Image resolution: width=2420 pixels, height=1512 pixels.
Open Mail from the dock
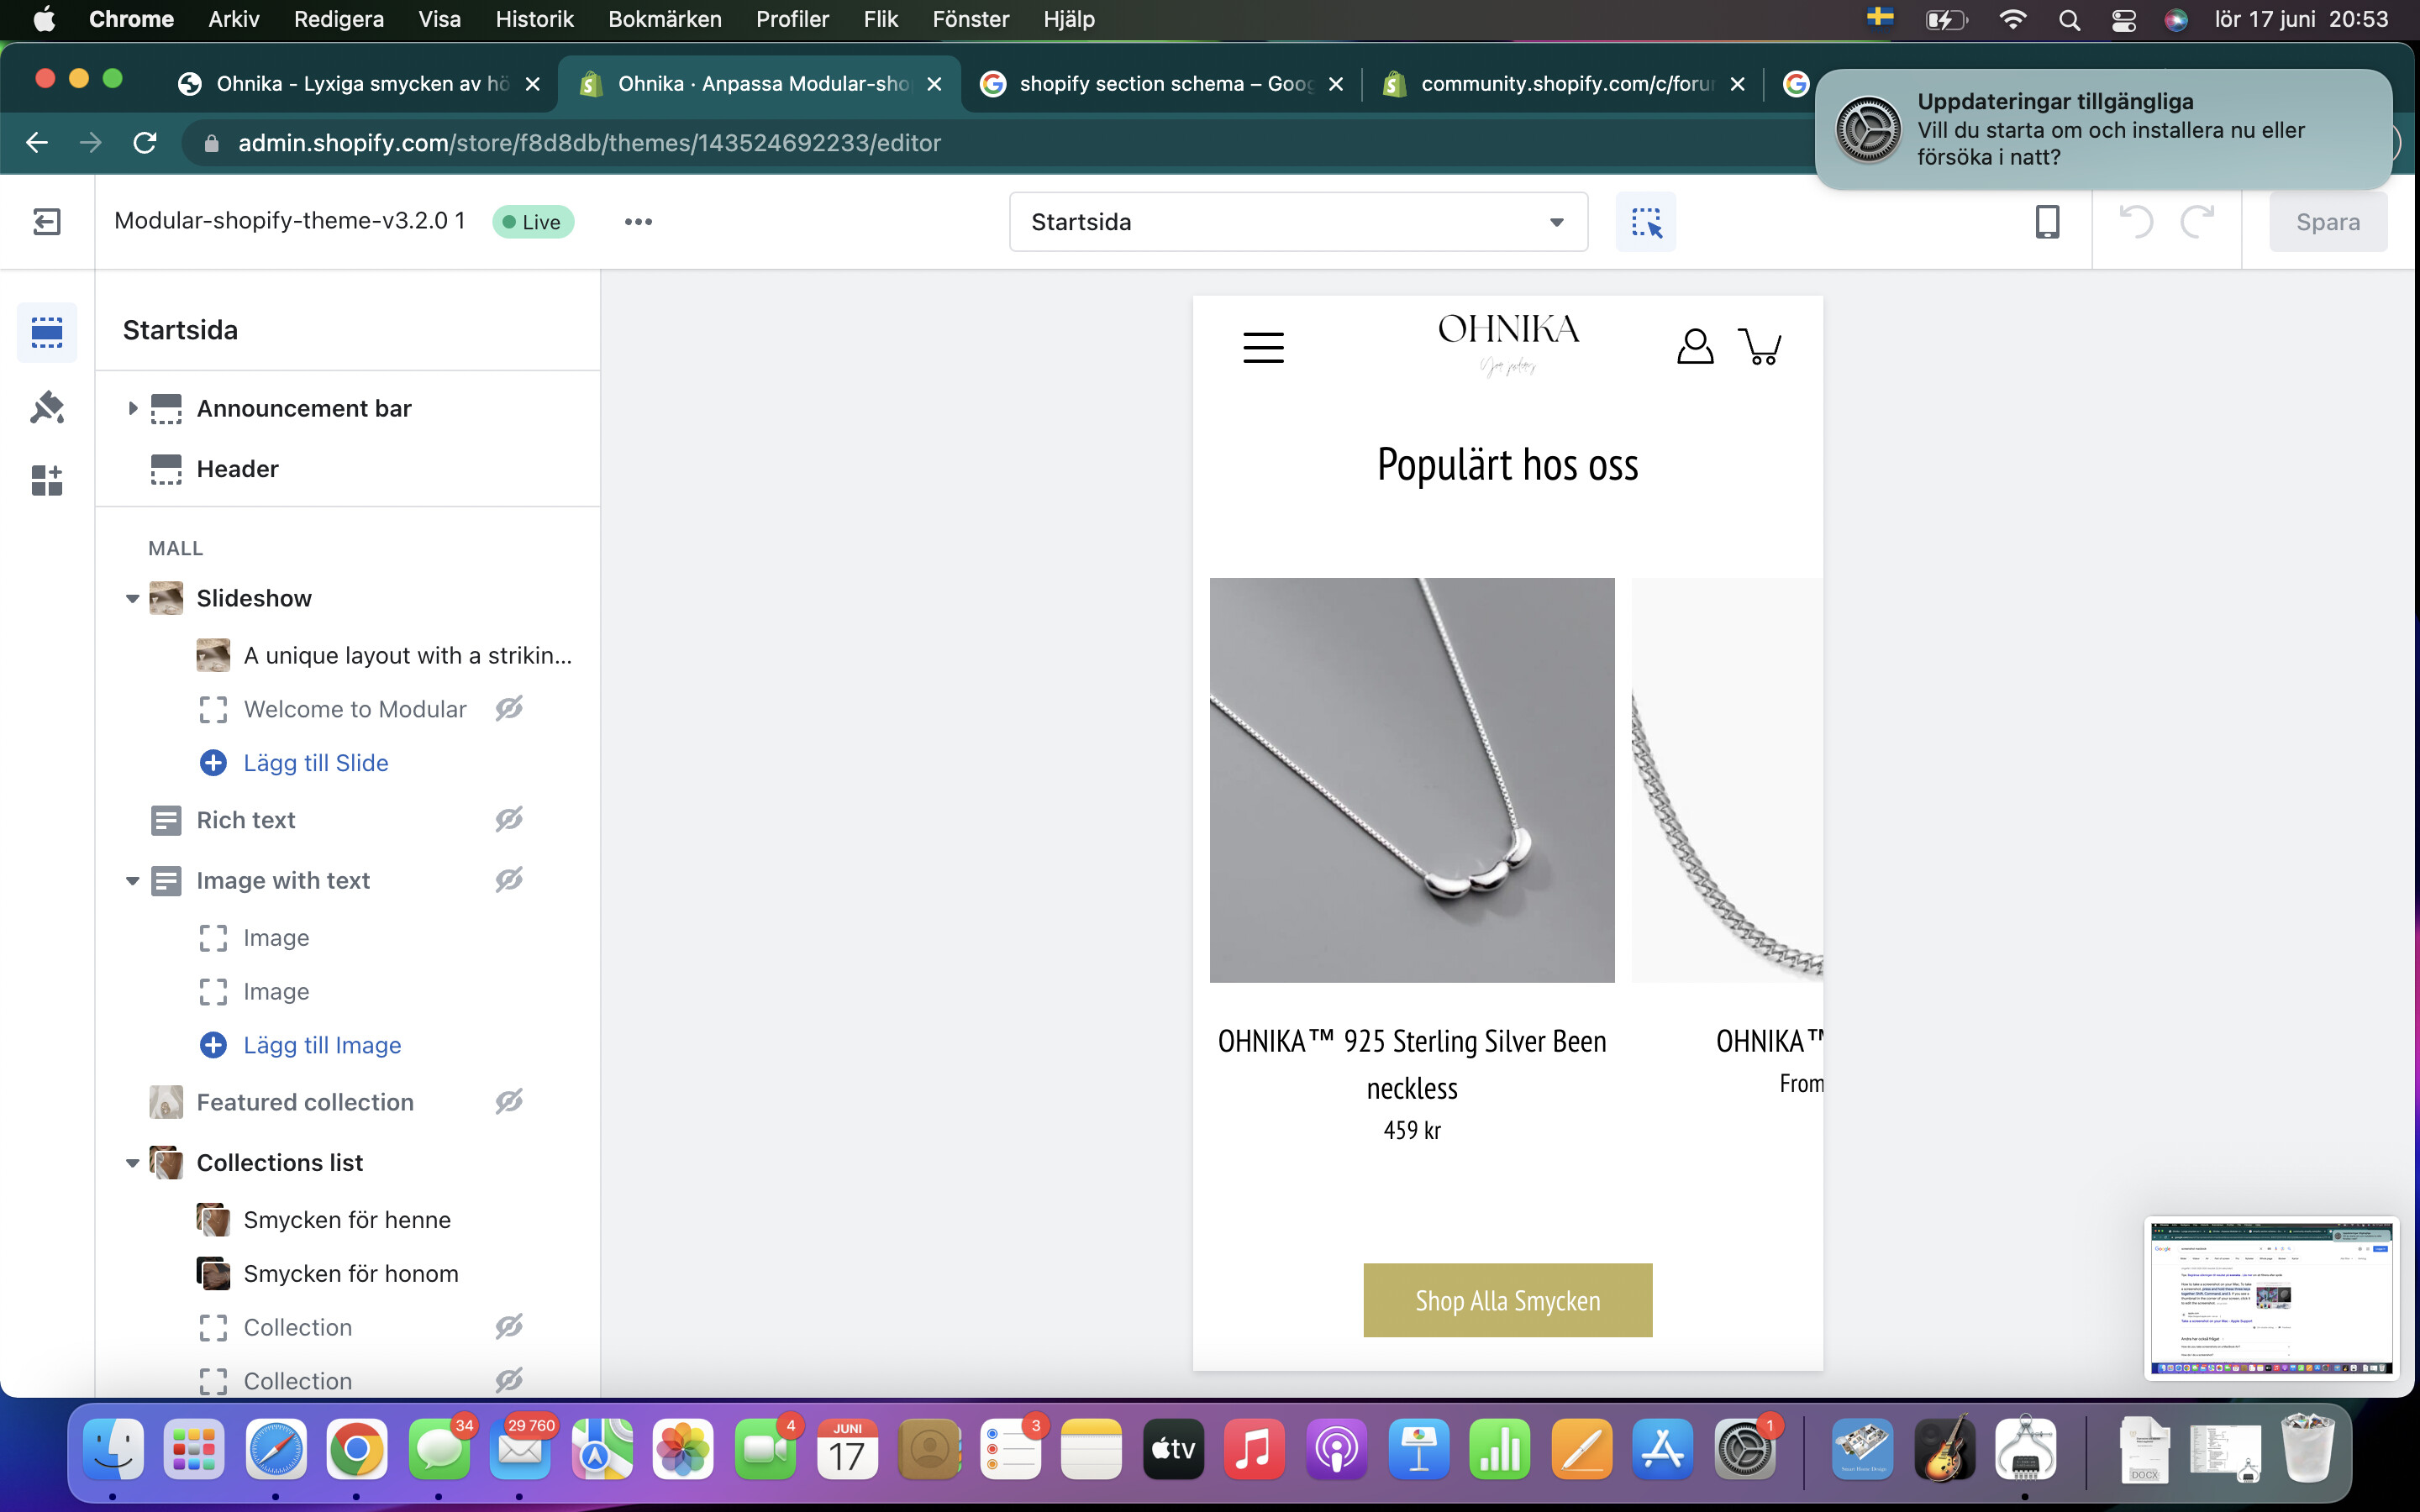pyautogui.click(x=520, y=1449)
